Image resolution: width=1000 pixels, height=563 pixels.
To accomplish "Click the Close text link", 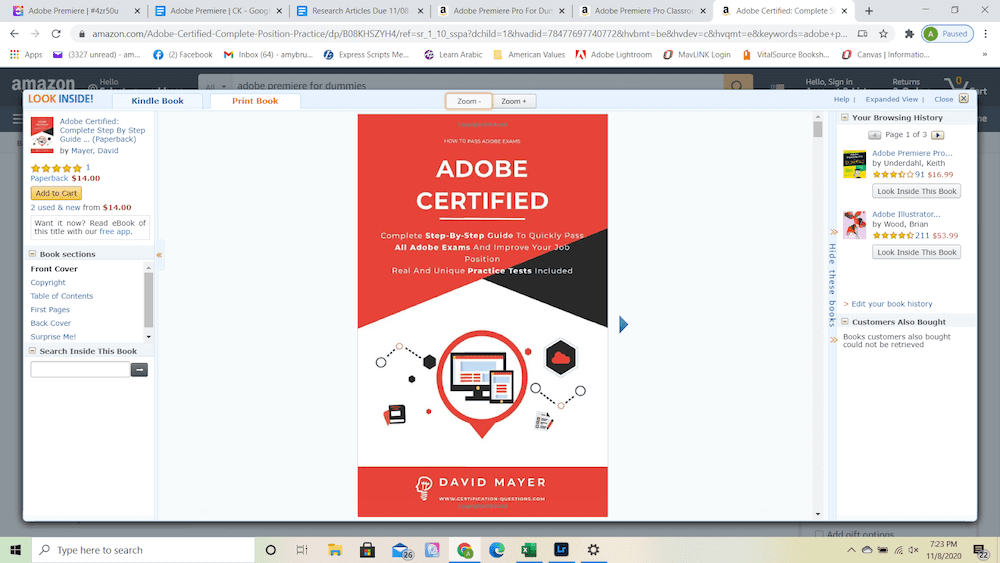I will [943, 99].
